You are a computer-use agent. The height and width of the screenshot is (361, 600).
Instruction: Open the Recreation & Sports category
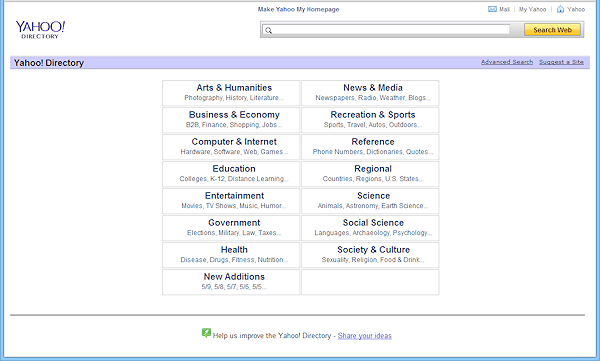(x=373, y=115)
